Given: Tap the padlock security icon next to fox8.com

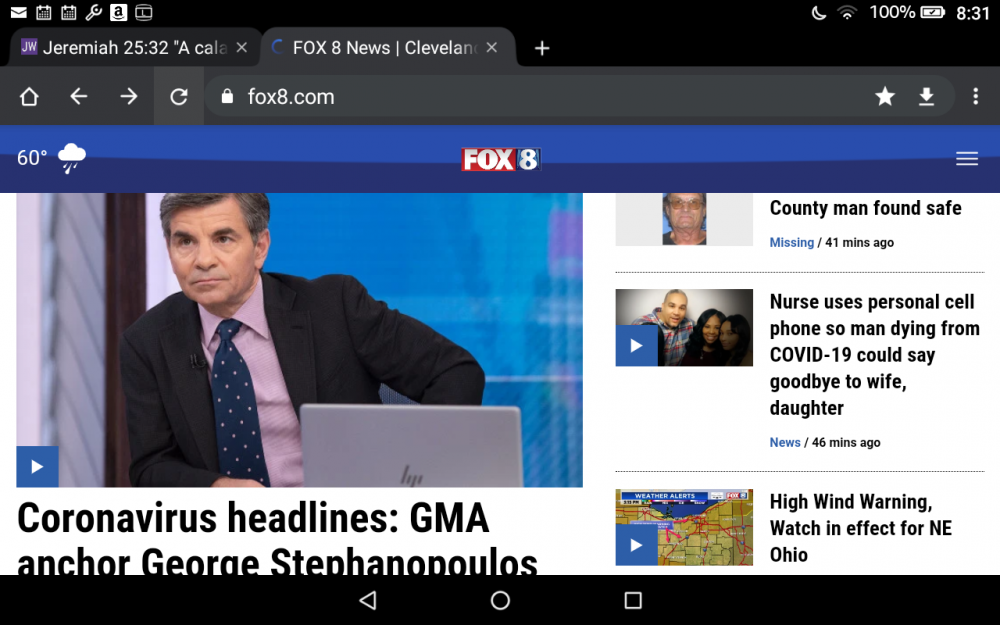Looking at the screenshot, I should [226, 96].
